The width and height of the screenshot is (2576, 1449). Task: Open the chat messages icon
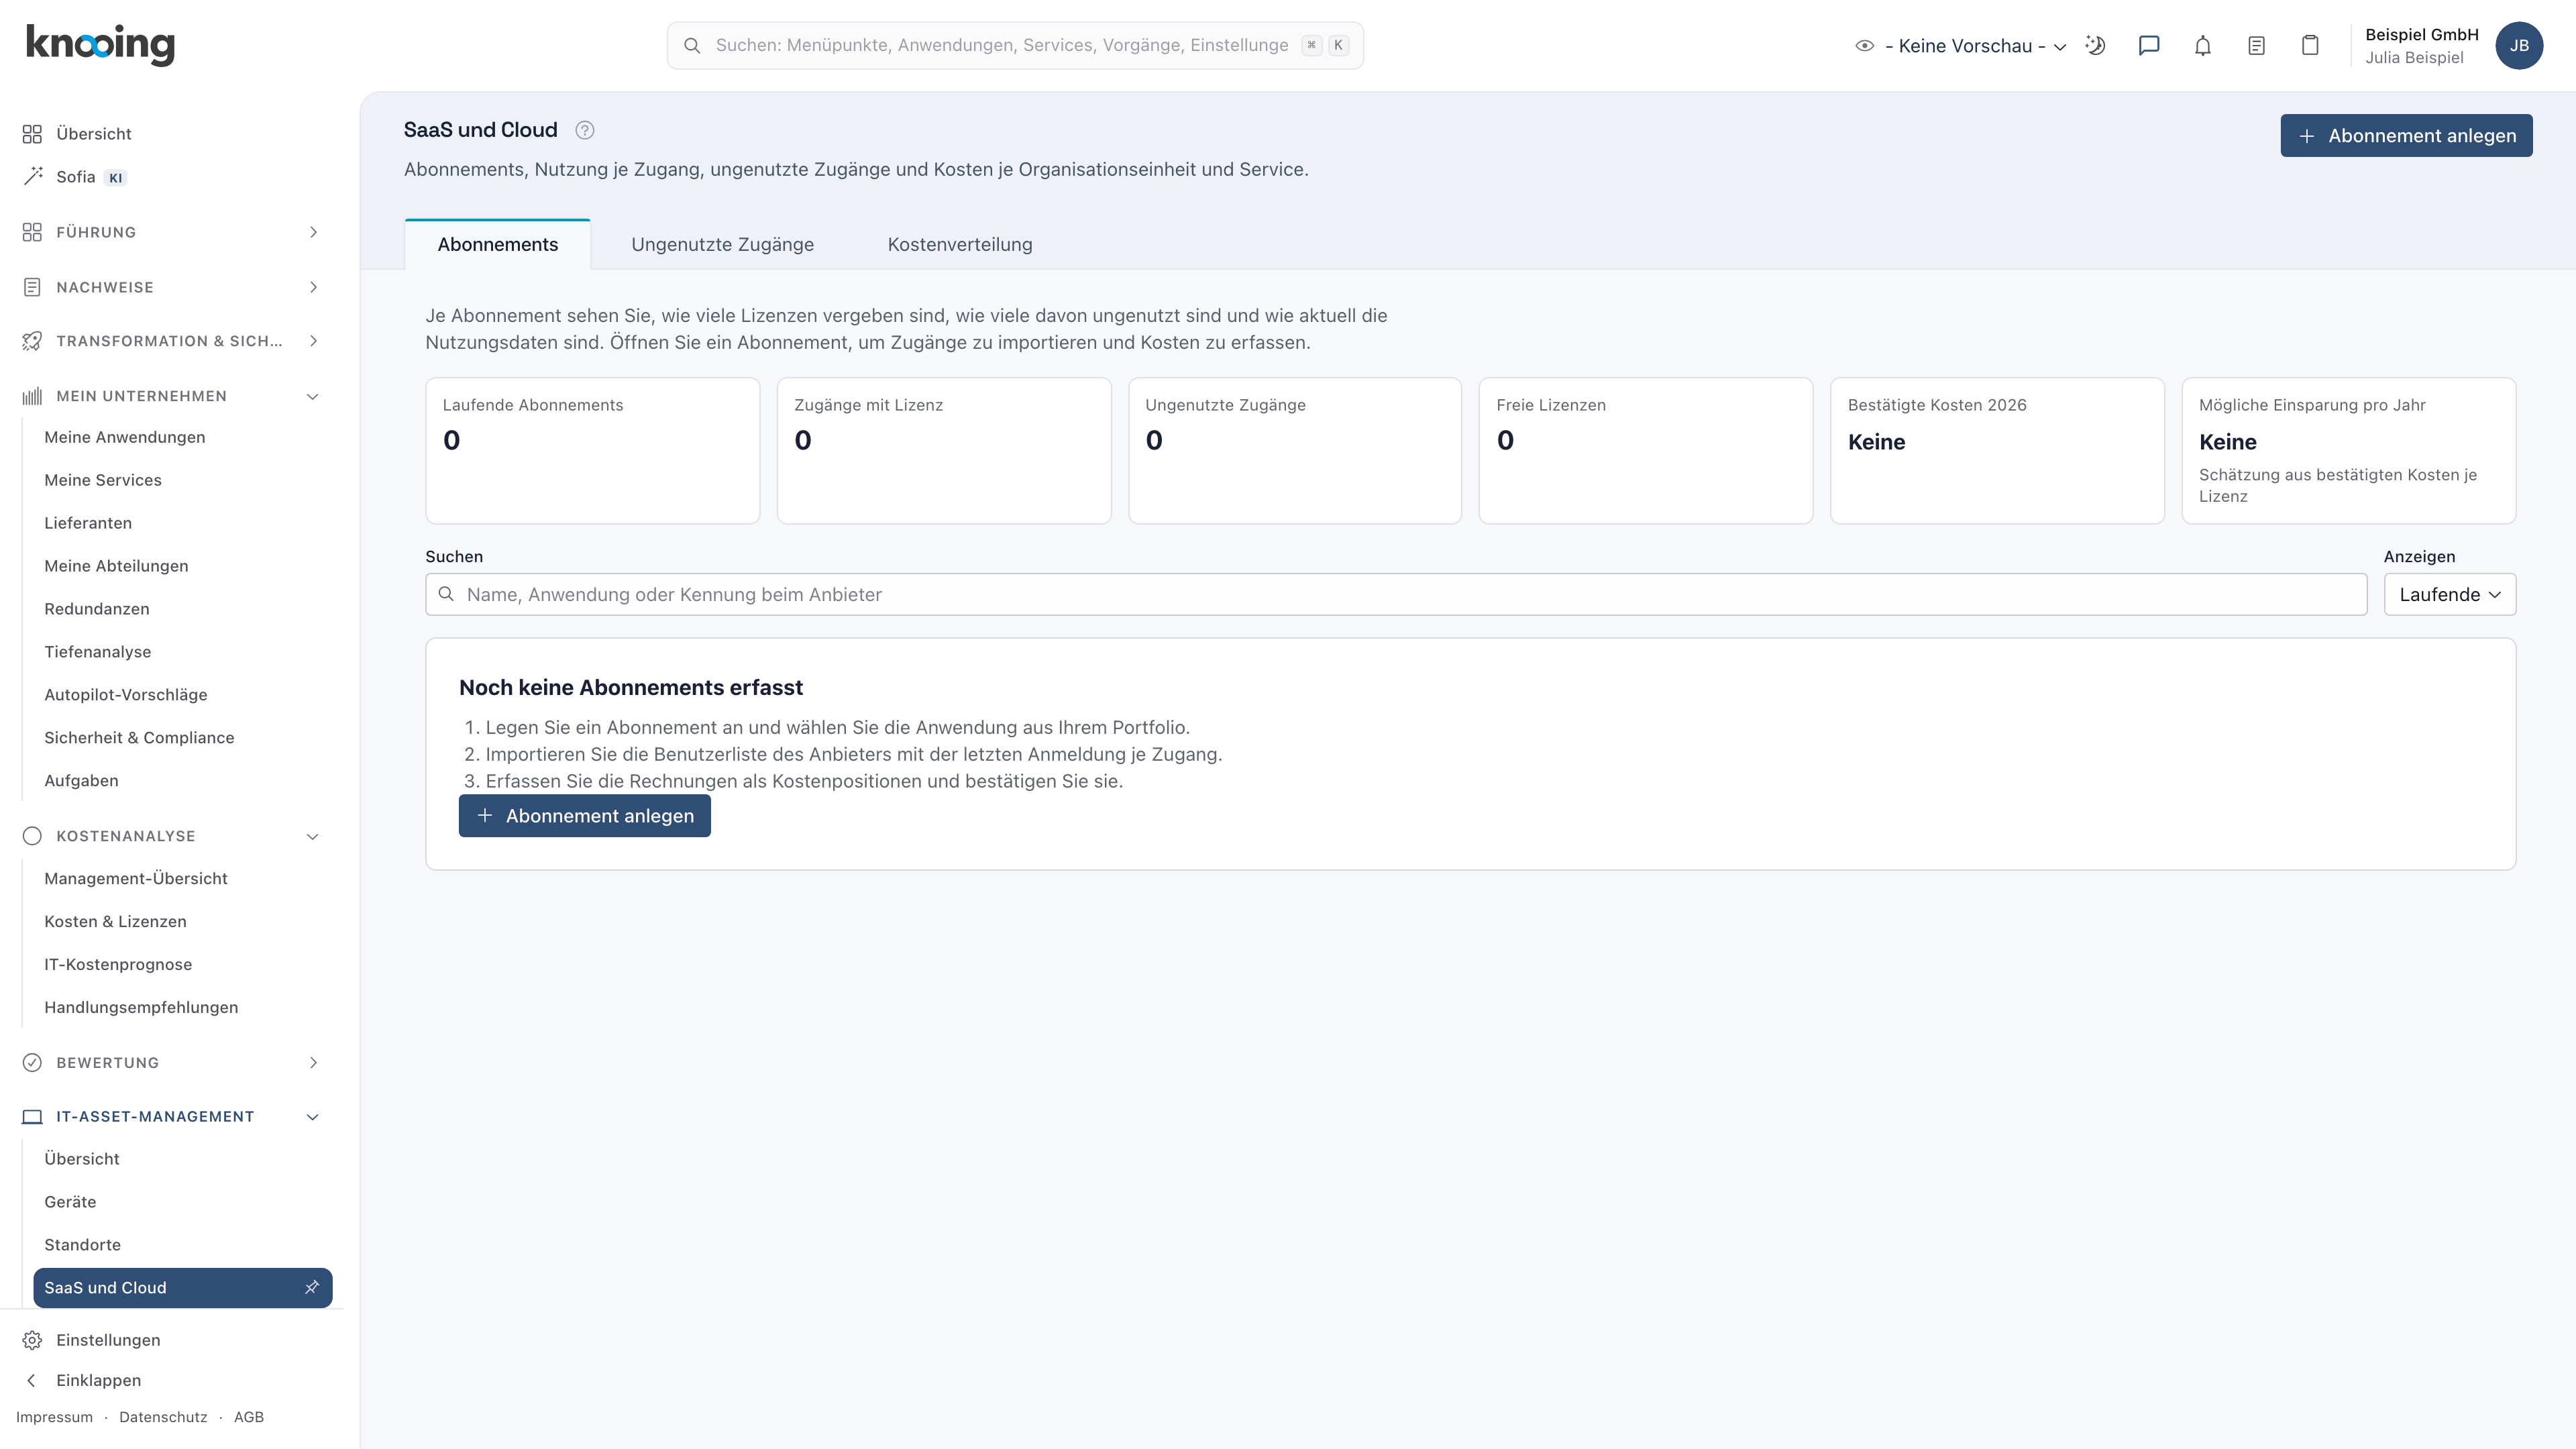pos(2149,45)
